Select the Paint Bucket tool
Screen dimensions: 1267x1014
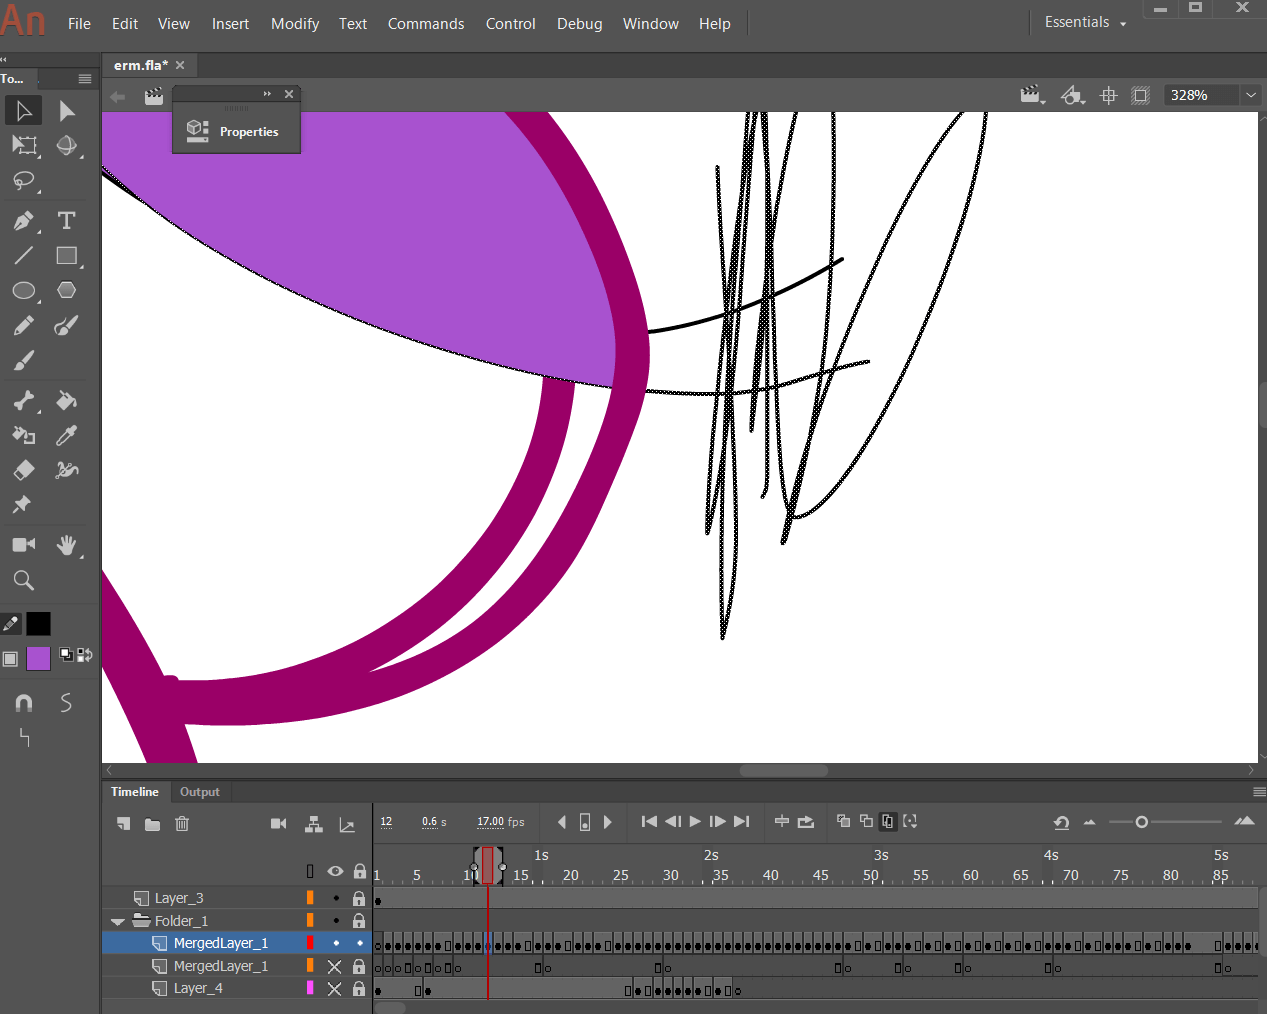click(x=66, y=401)
